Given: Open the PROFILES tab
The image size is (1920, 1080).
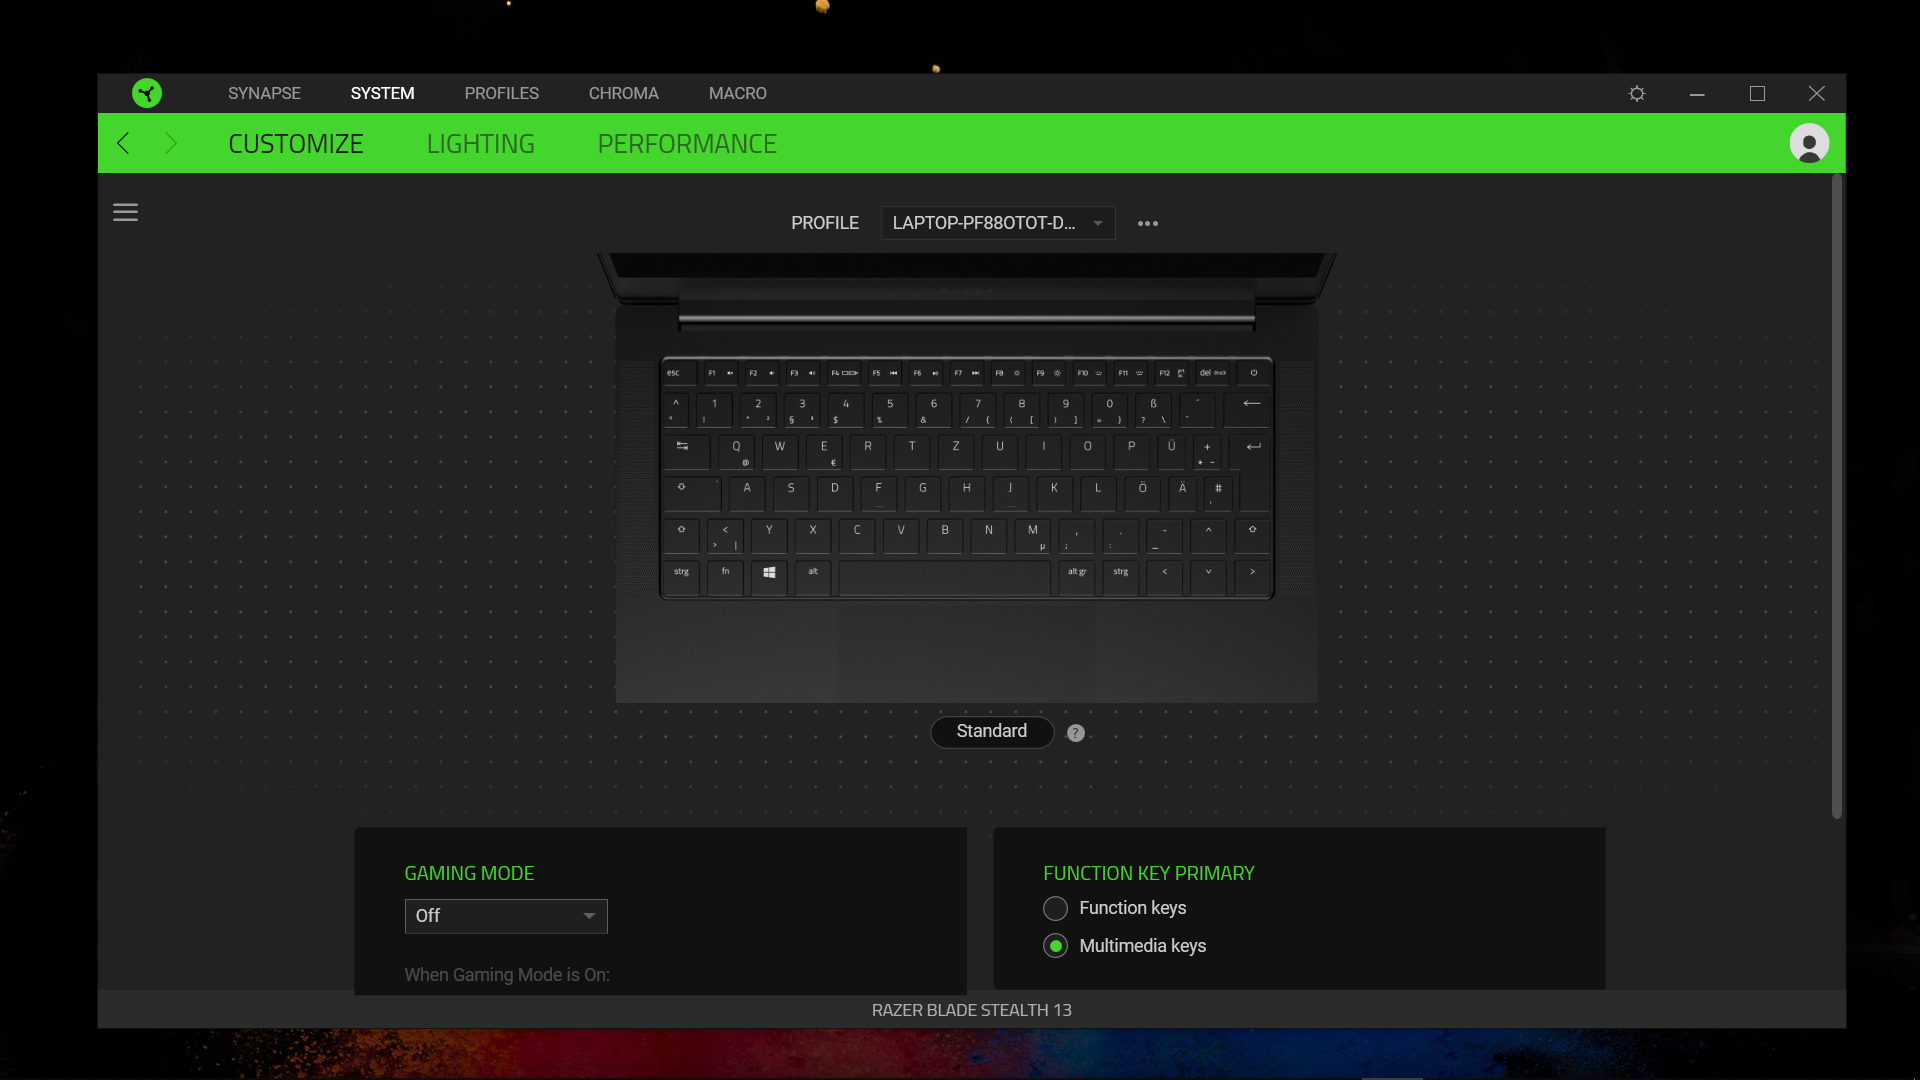Looking at the screenshot, I should 501,93.
